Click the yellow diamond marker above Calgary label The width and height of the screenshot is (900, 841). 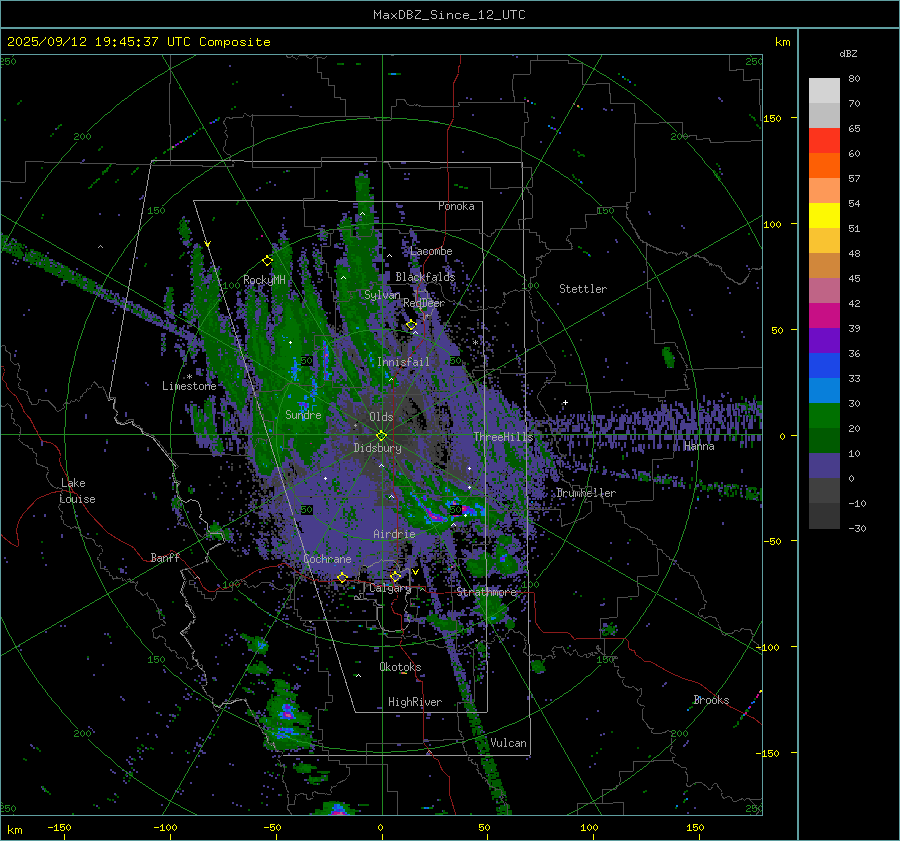[x=395, y=576]
